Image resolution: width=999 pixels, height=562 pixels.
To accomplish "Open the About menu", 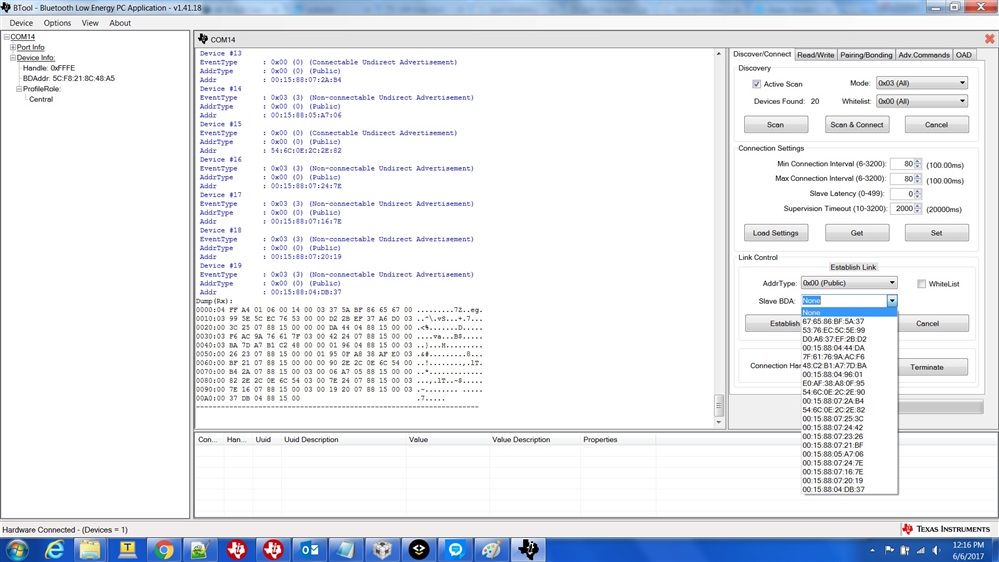I will (x=120, y=23).
